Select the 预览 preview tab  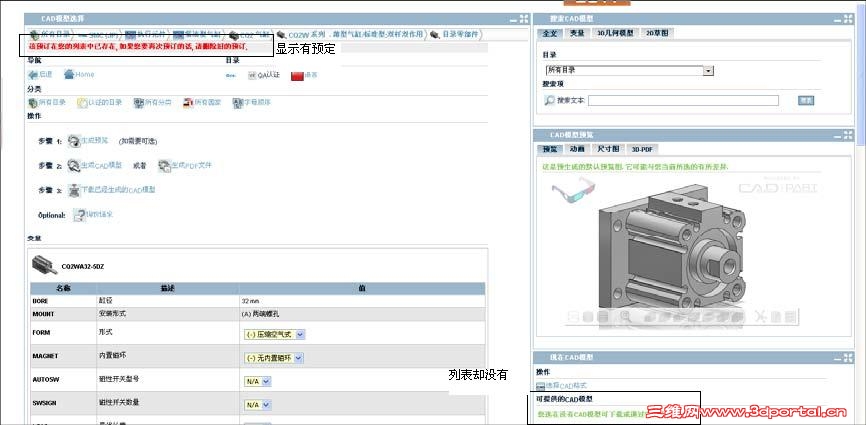550,149
